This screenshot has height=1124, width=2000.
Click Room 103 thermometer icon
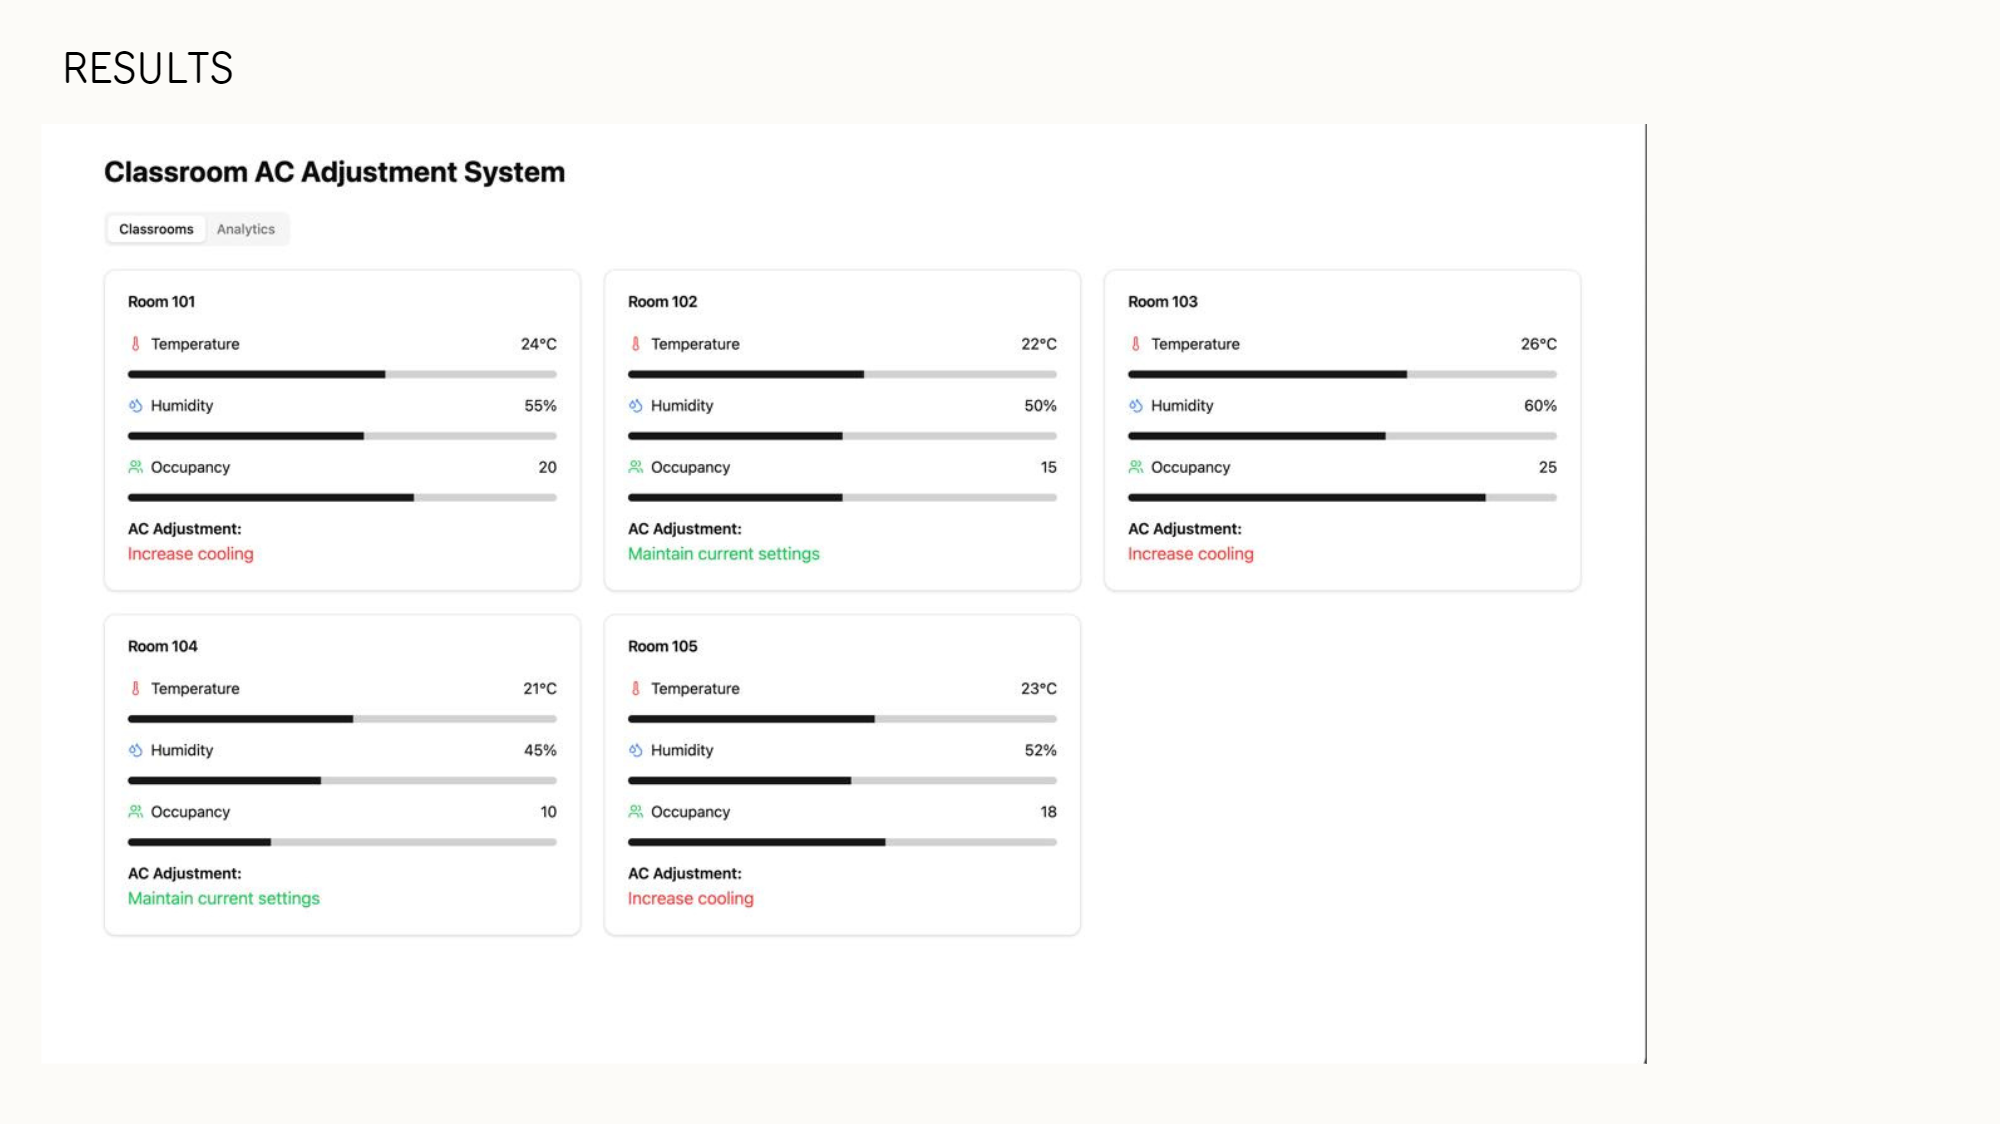[x=1136, y=344]
